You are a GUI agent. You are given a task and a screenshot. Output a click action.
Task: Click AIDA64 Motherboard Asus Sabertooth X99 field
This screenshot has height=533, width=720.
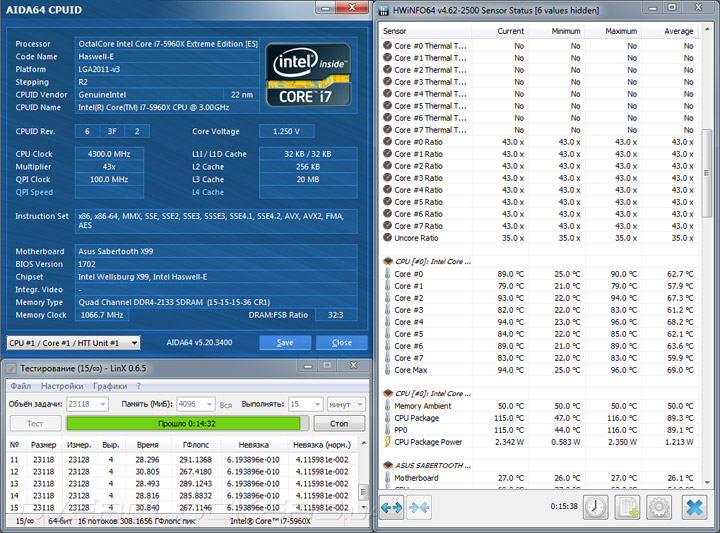[x=216, y=251]
